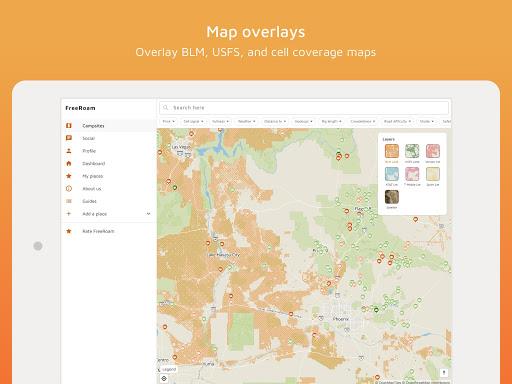Viewport: 512px width, 384px height.
Task: Click the search magnifier icon
Action: tap(166, 107)
